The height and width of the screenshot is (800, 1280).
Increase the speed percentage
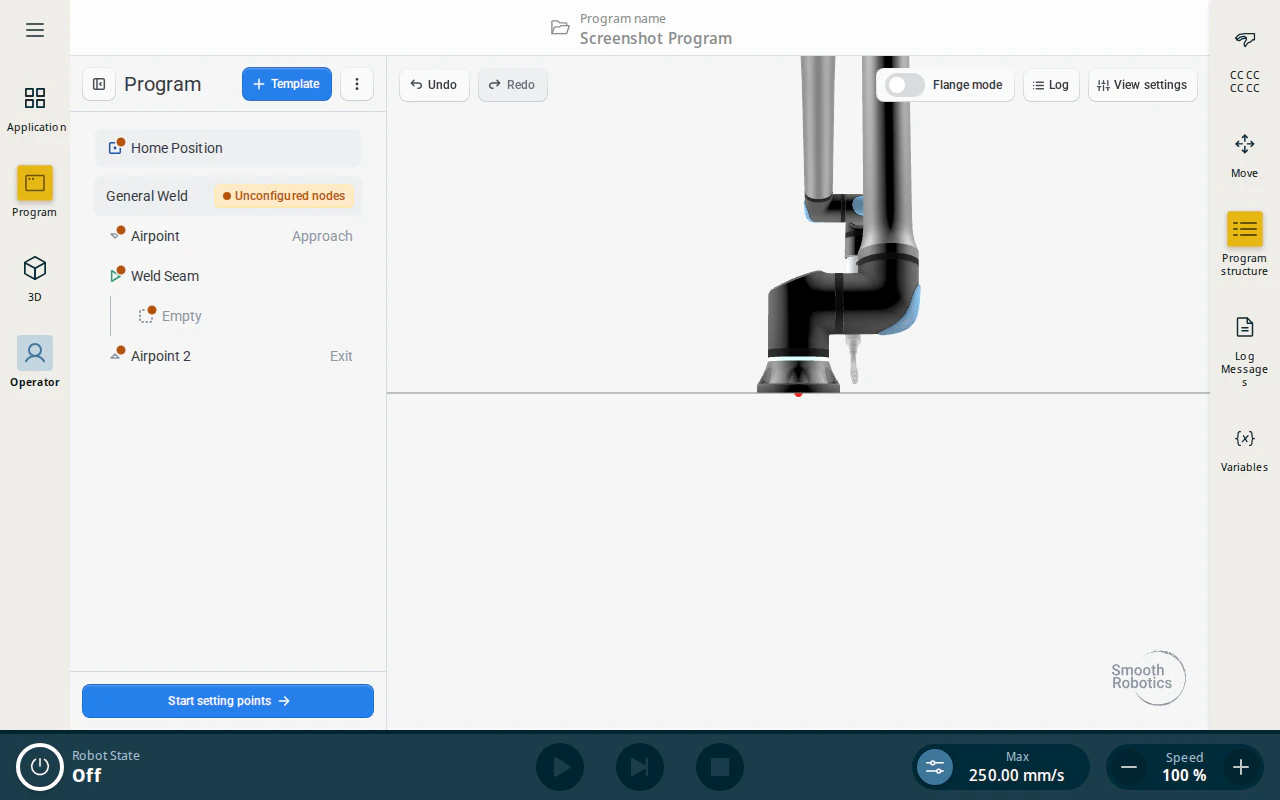click(1241, 767)
